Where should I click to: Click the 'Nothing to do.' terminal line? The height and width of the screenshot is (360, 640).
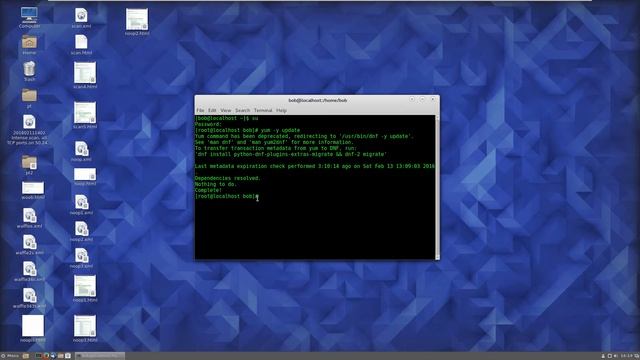(216, 184)
